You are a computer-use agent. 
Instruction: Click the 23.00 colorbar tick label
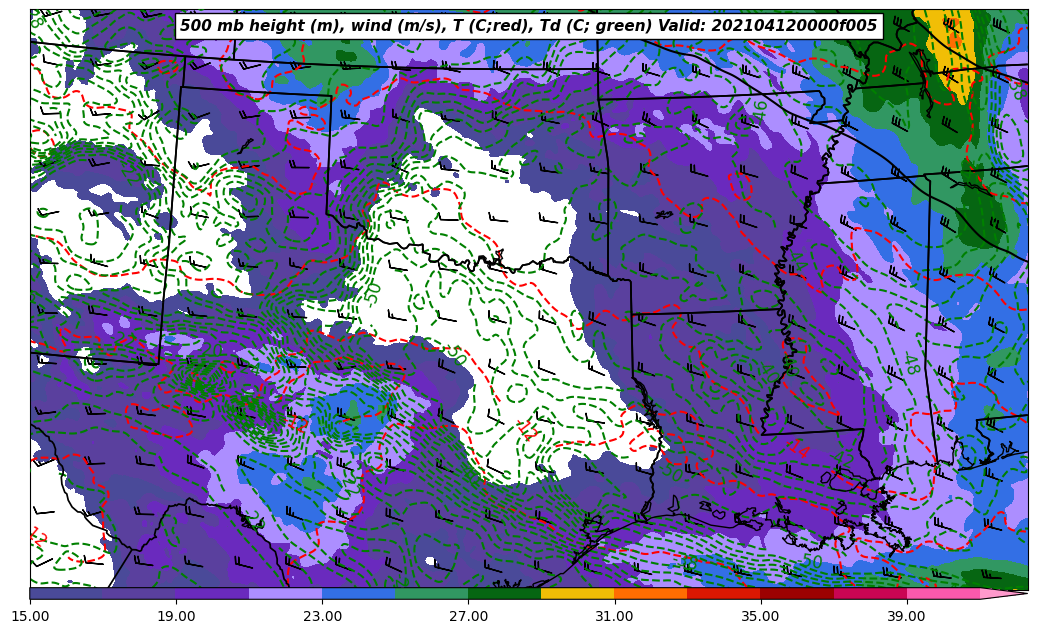coord(322,616)
